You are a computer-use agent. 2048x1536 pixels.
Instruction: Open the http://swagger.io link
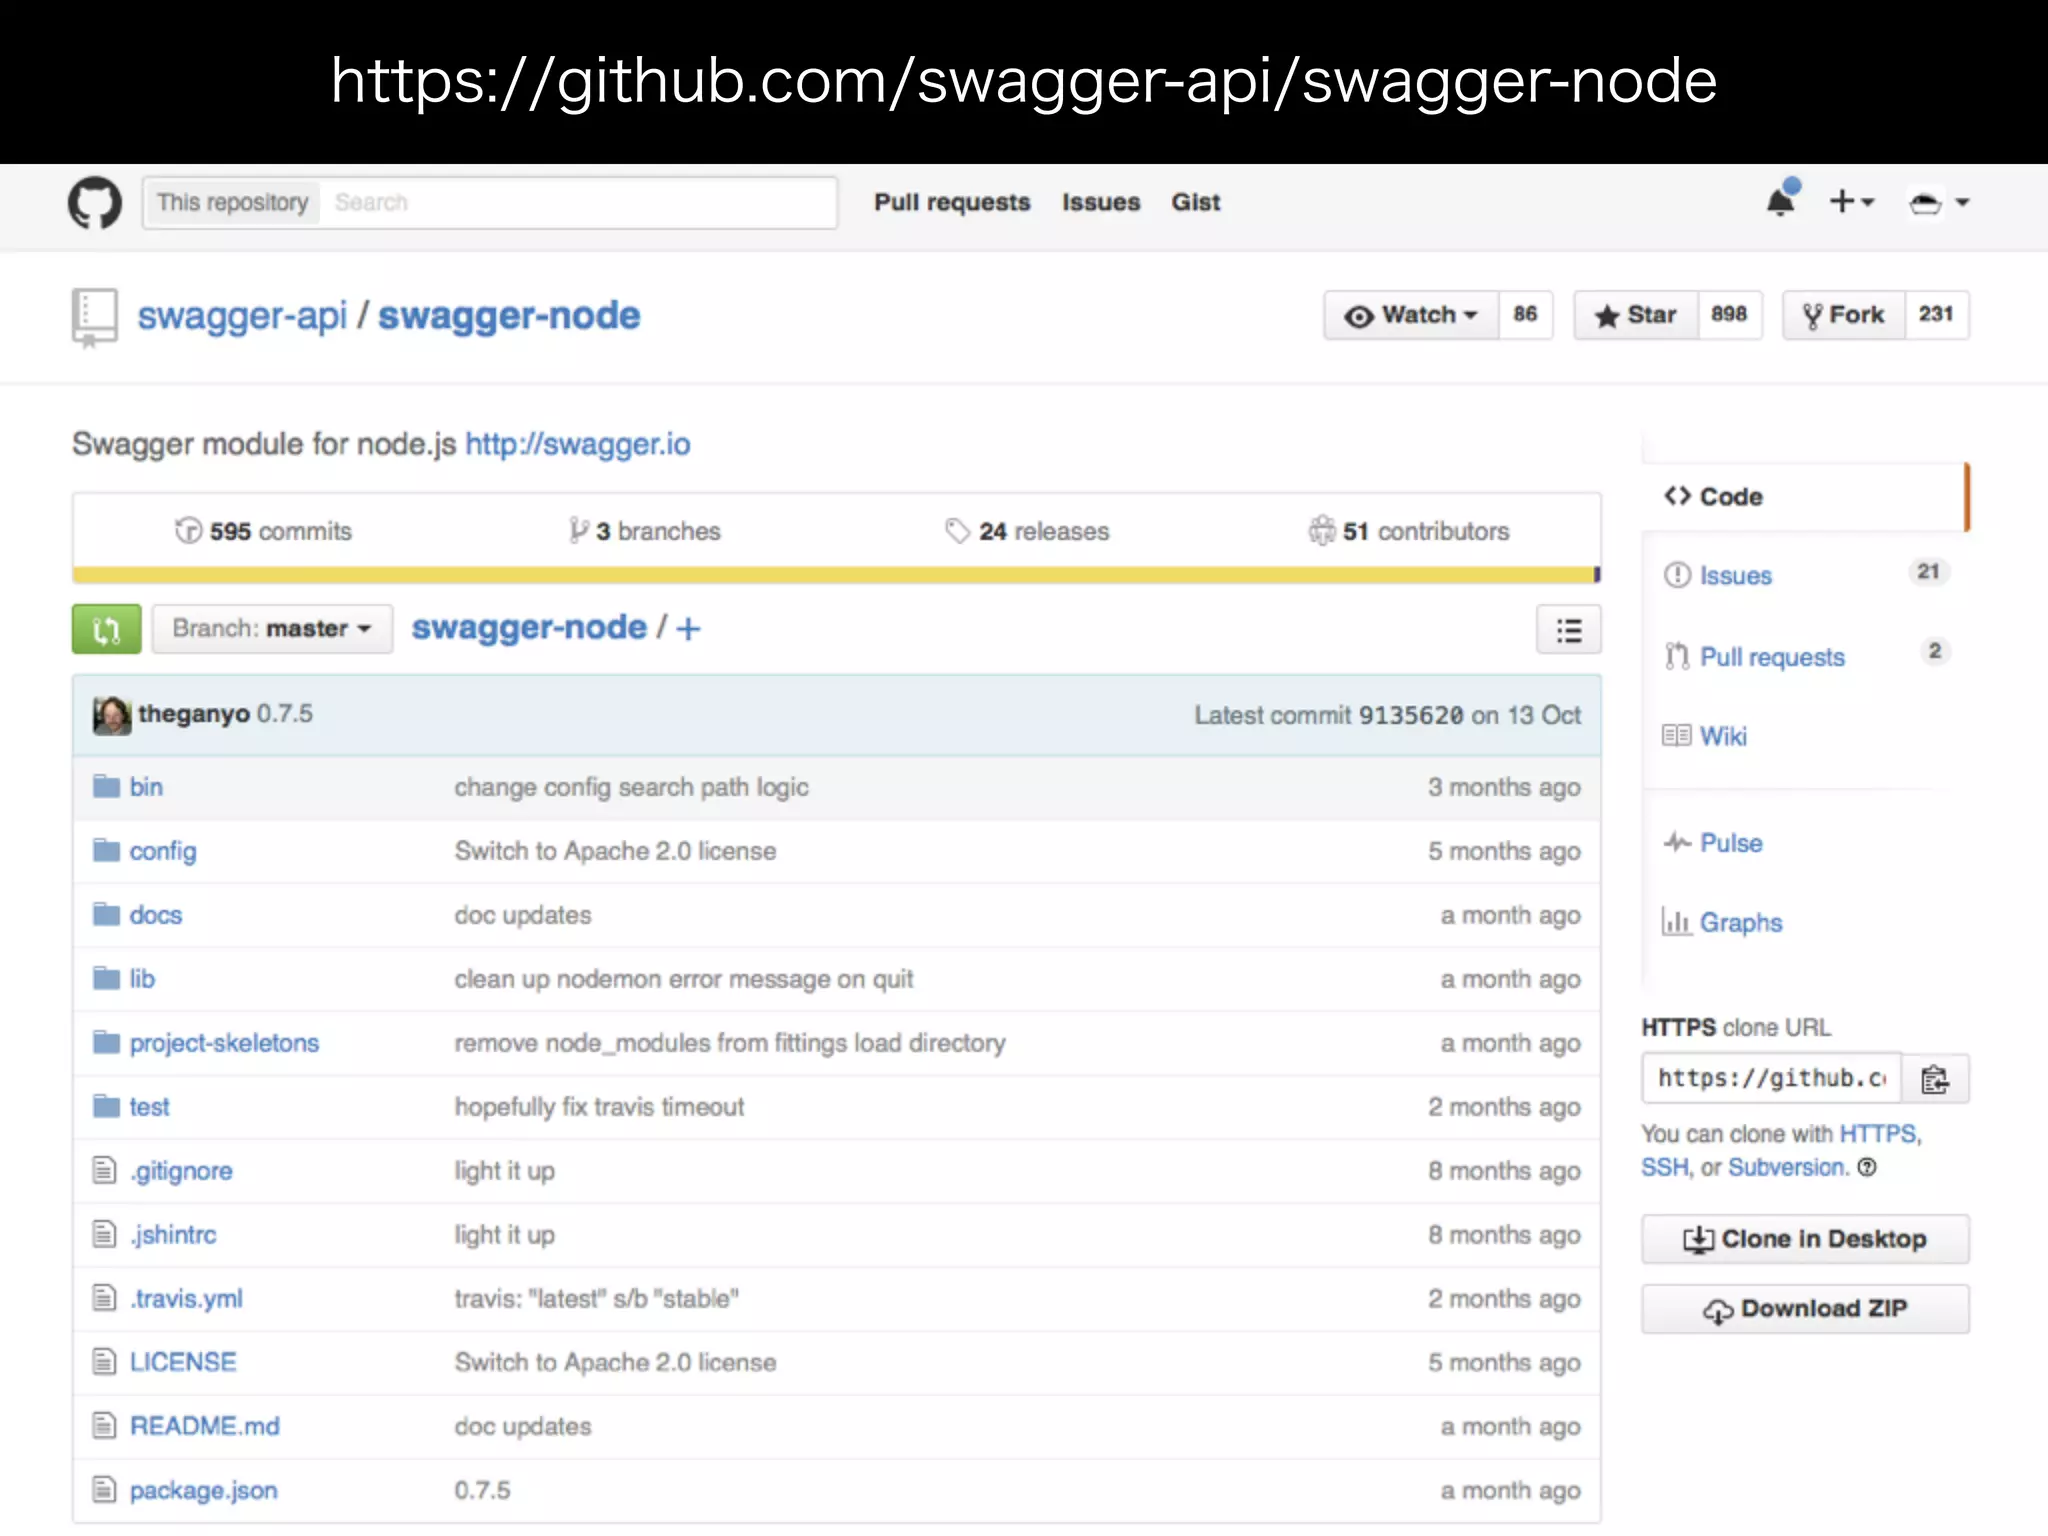(578, 444)
